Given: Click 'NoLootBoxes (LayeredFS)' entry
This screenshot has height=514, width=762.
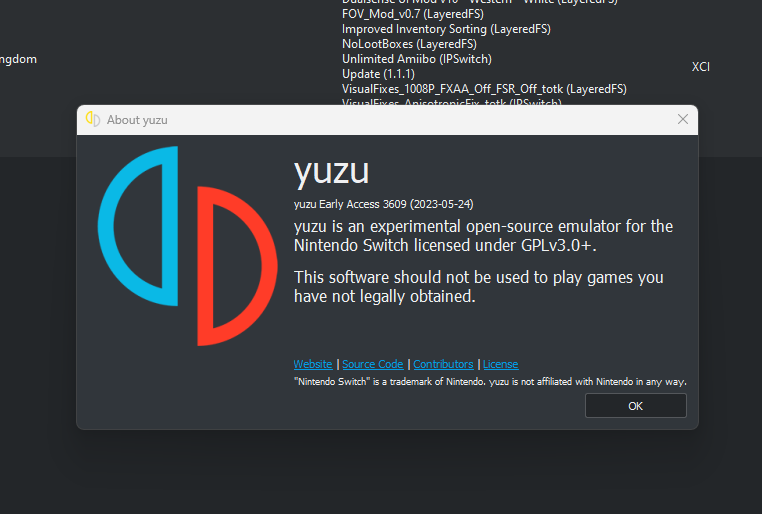Looking at the screenshot, I should coord(409,44).
